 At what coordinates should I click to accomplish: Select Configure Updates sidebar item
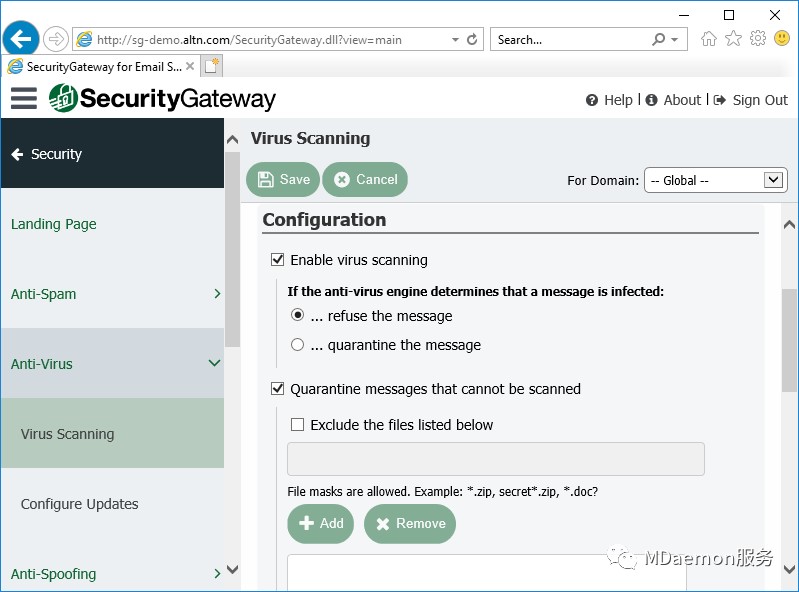pyautogui.click(x=113, y=503)
